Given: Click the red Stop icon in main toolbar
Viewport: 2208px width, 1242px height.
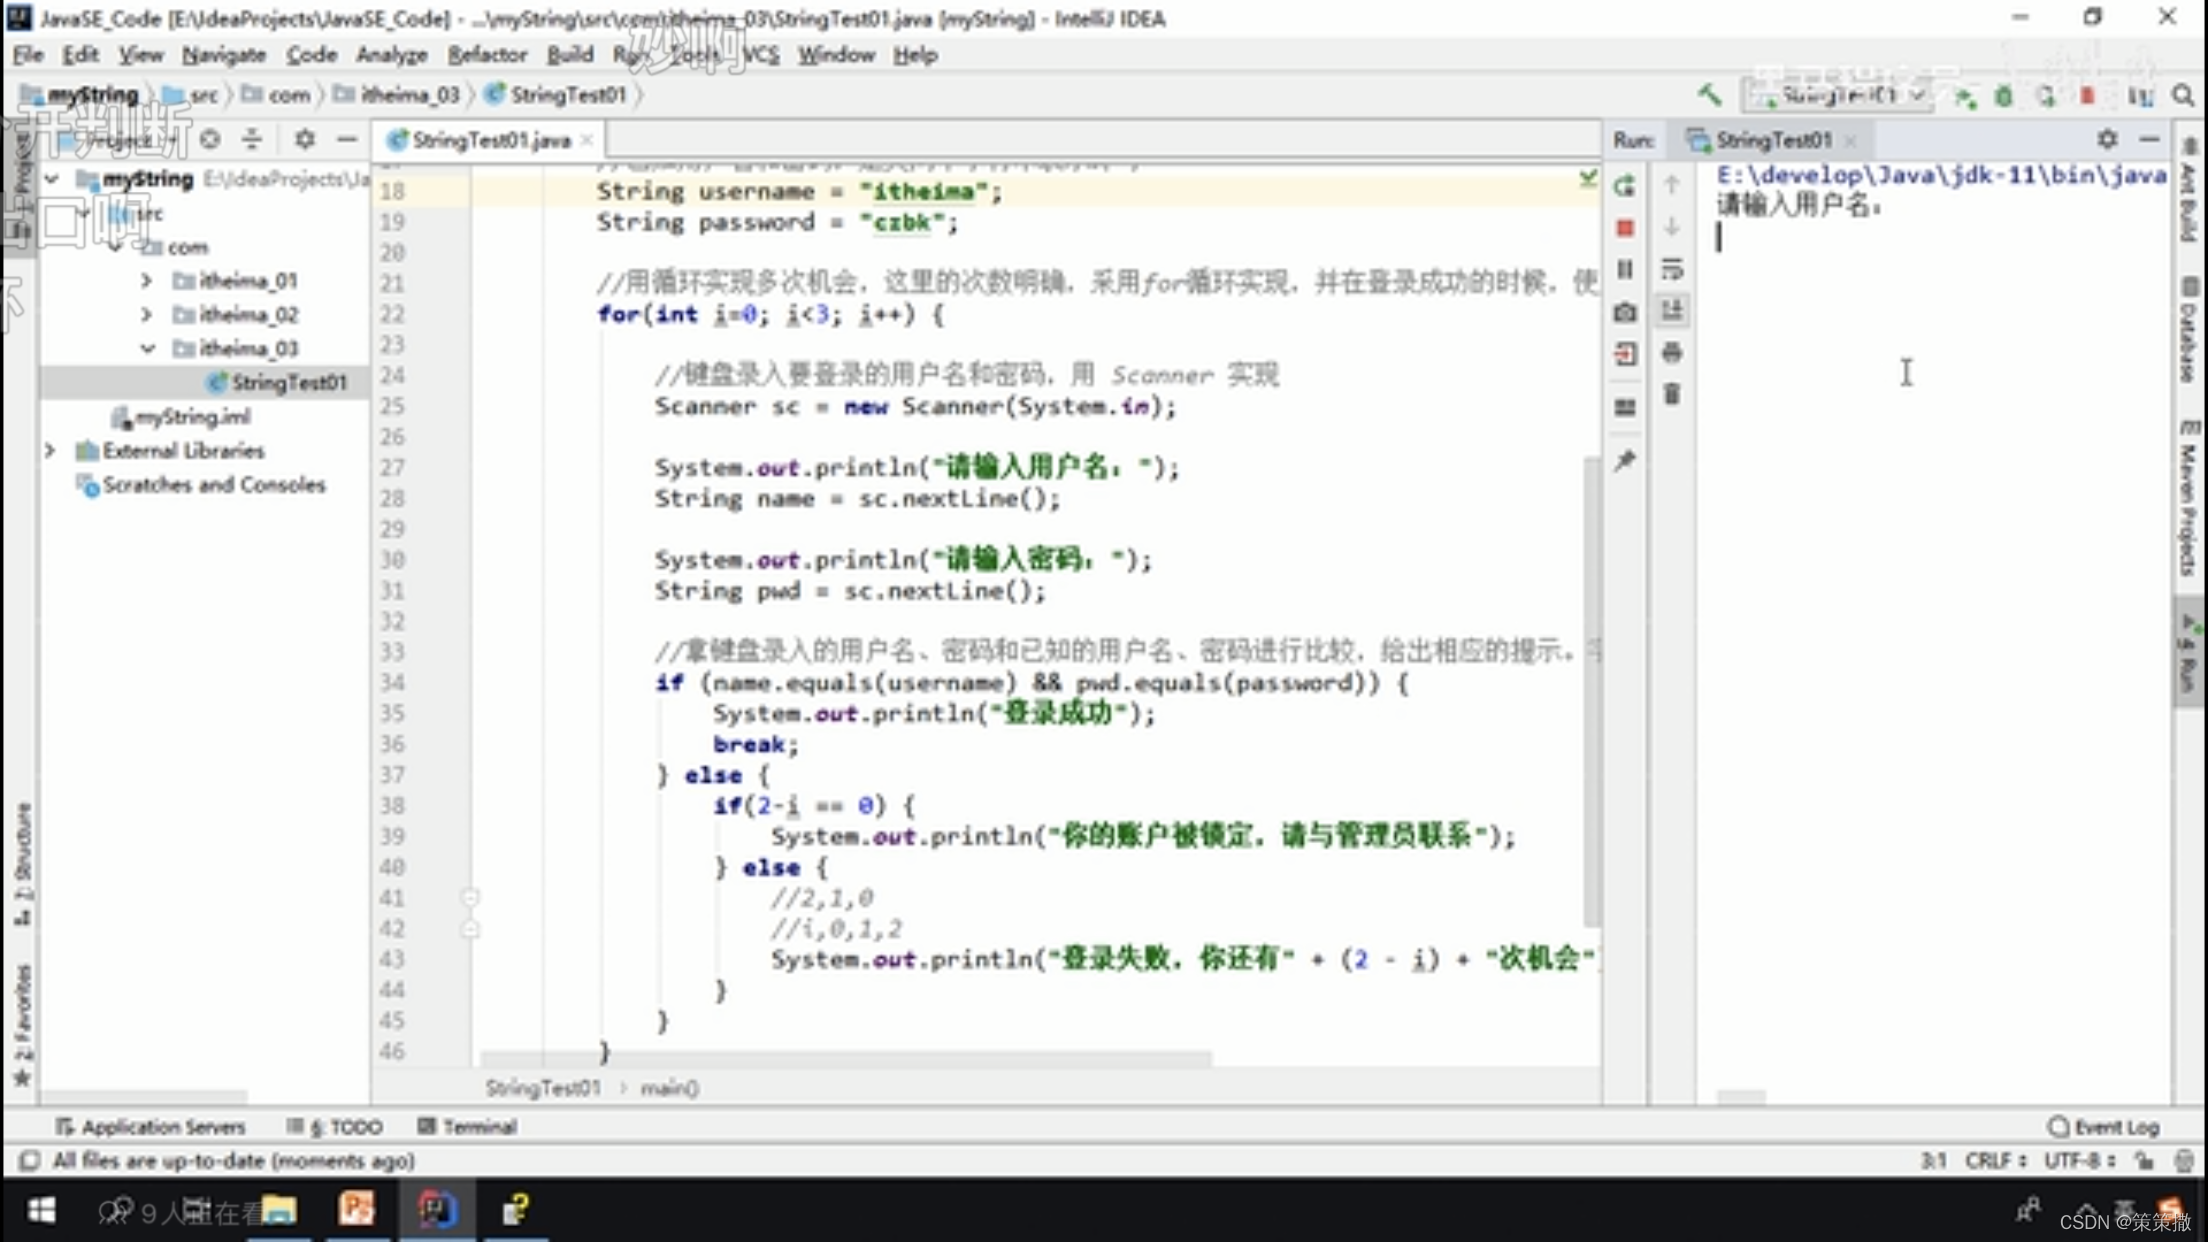Looking at the screenshot, I should click(2087, 97).
